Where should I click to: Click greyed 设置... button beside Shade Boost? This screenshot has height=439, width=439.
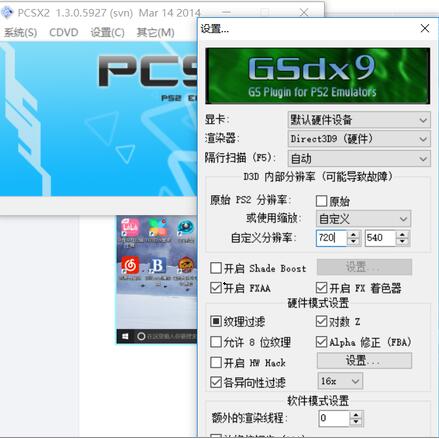pos(364,267)
